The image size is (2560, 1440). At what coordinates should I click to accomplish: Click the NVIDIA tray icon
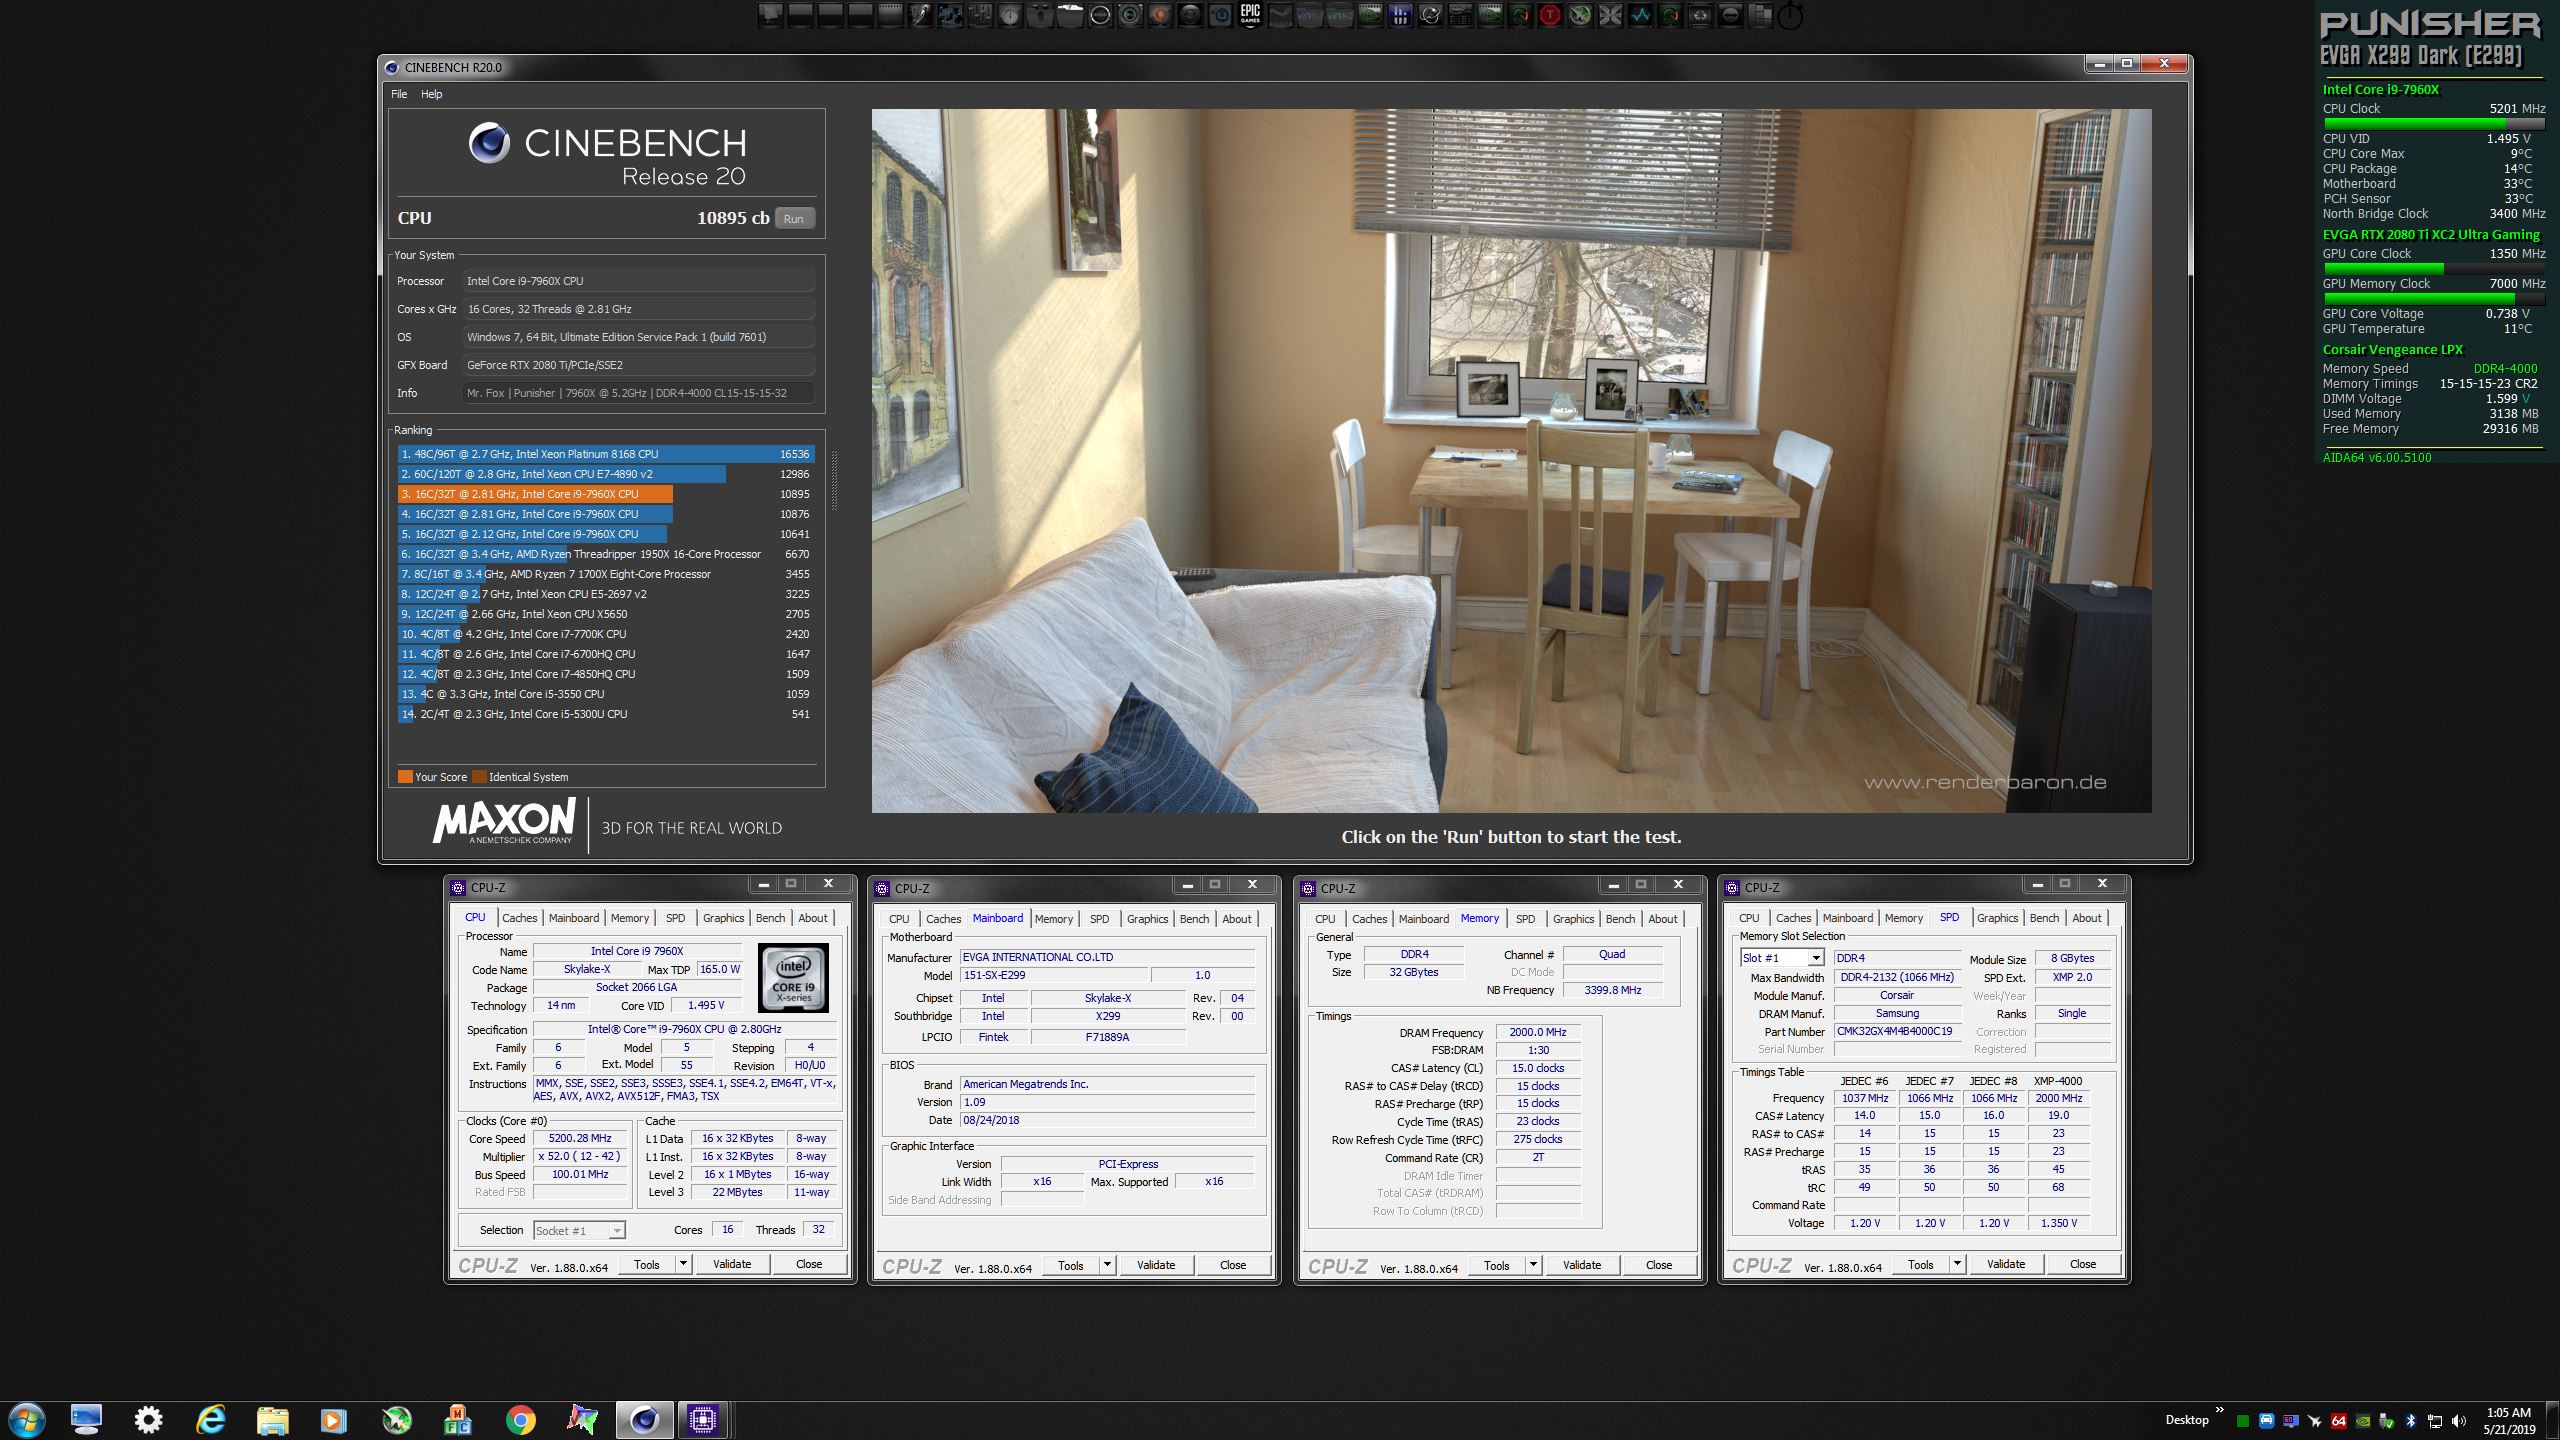[x=2362, y=1421]
